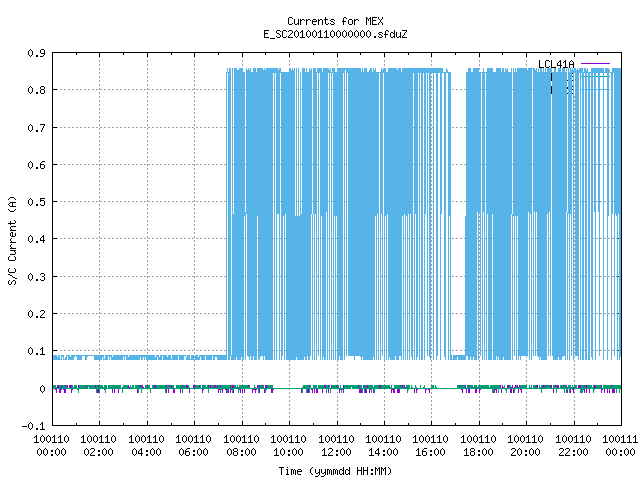Click the x-axis time label 10:00

[x=288, y=452]
